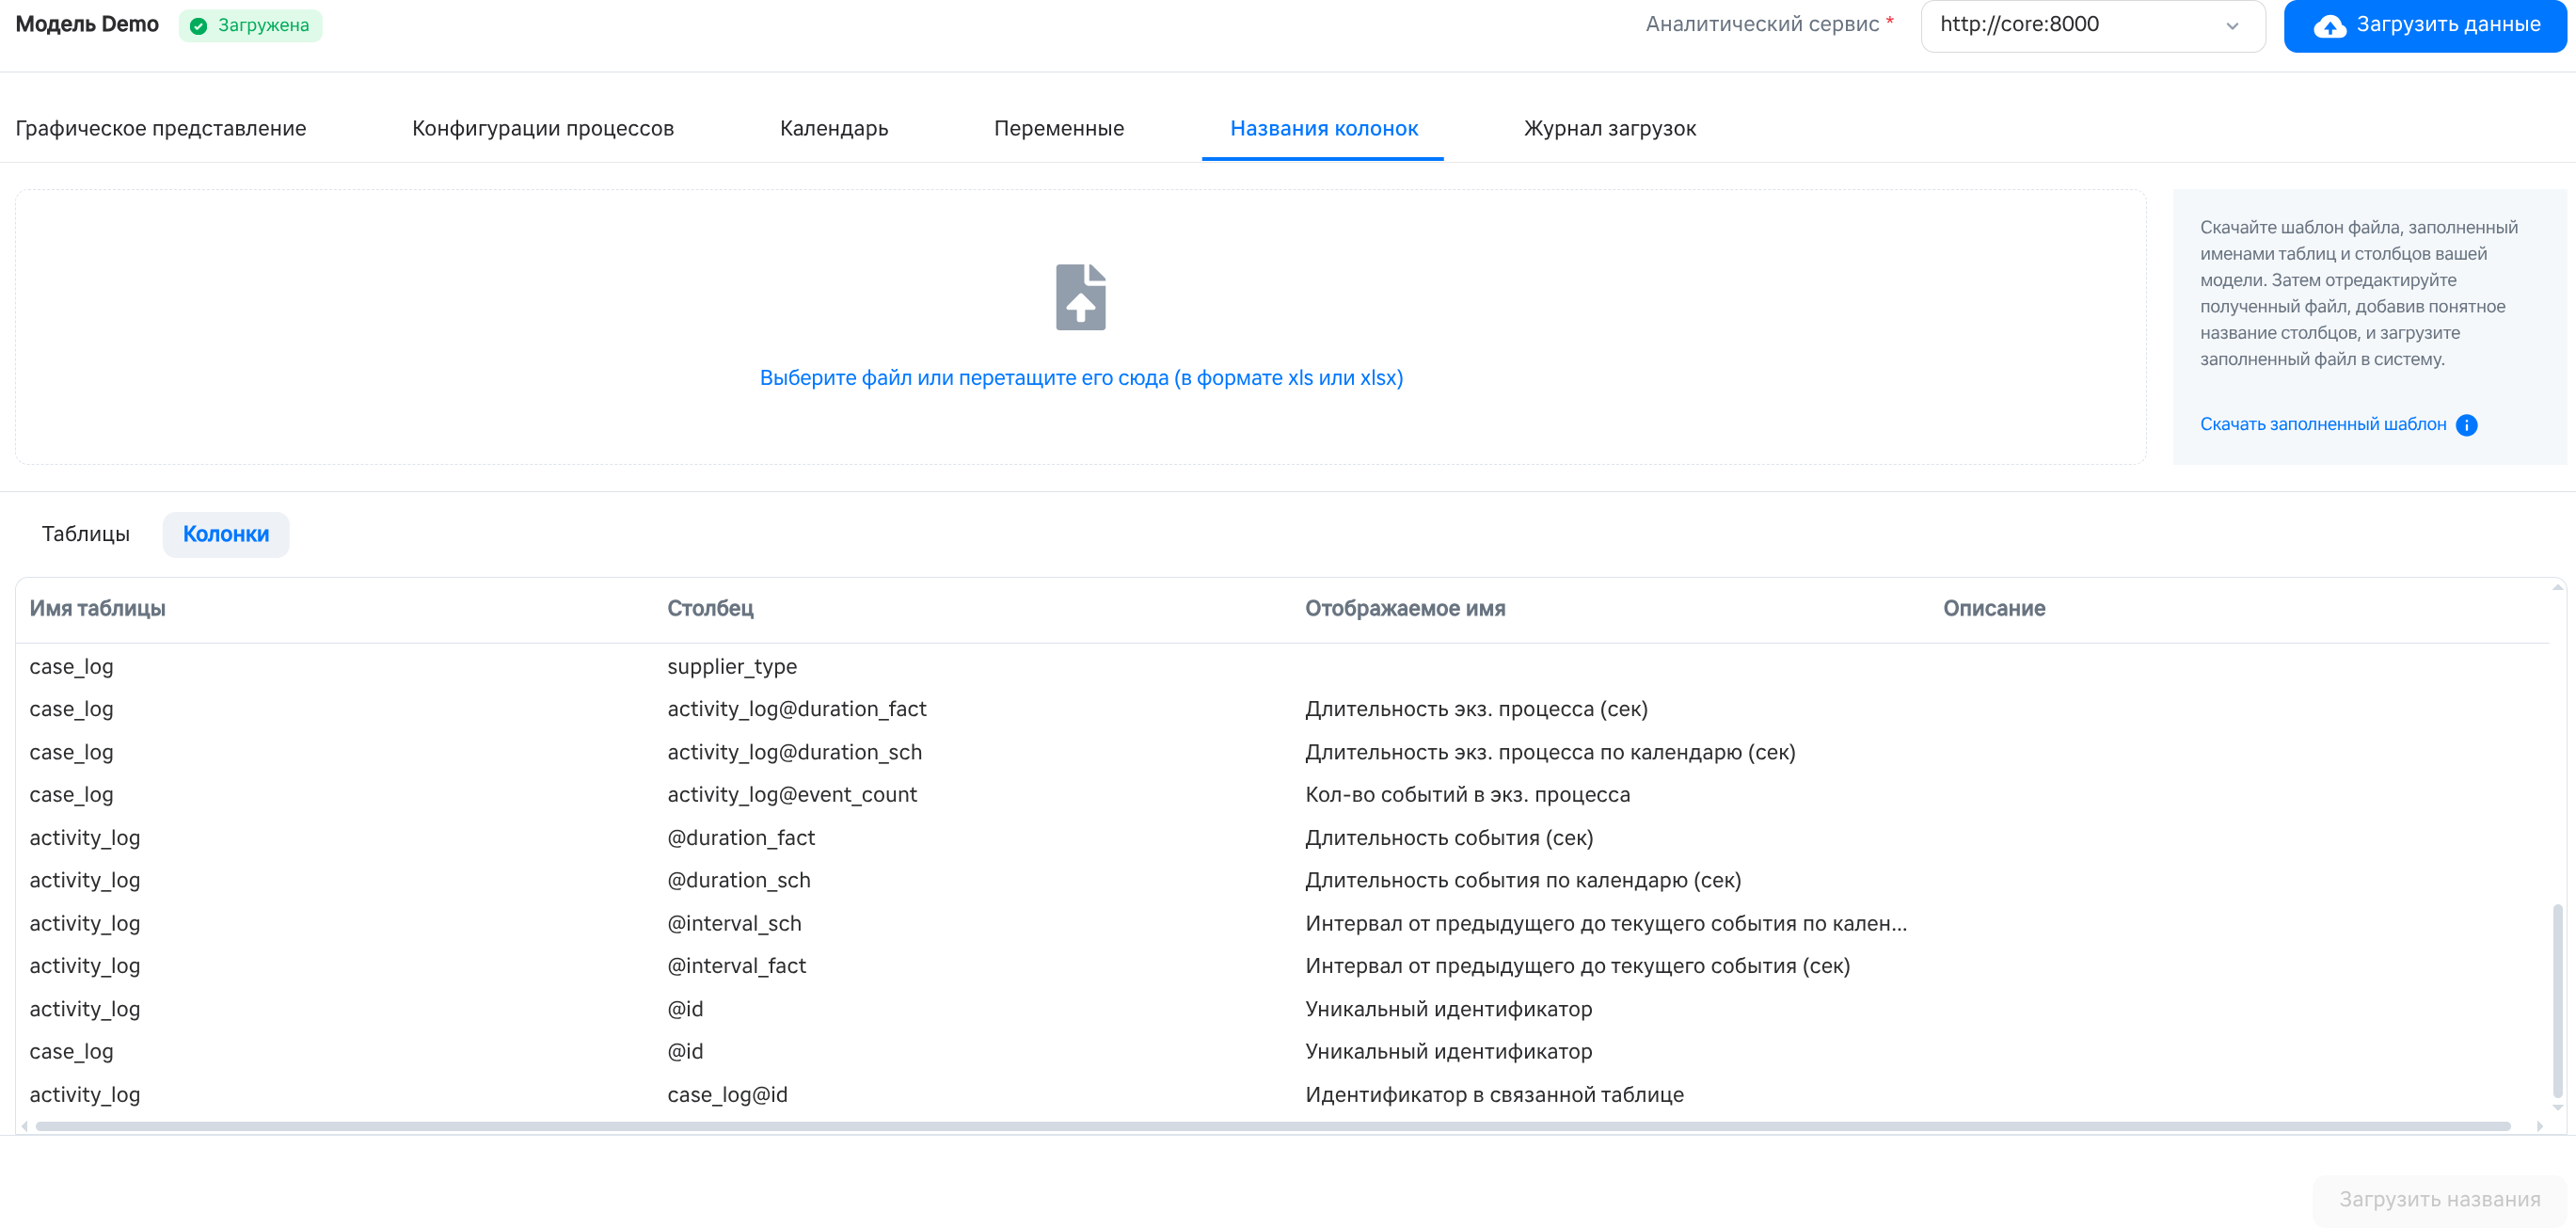The width and height of the screenshot is (2576, 1228).
Task: Click the @duration_fact column cell
Action: tap(741, 838)
